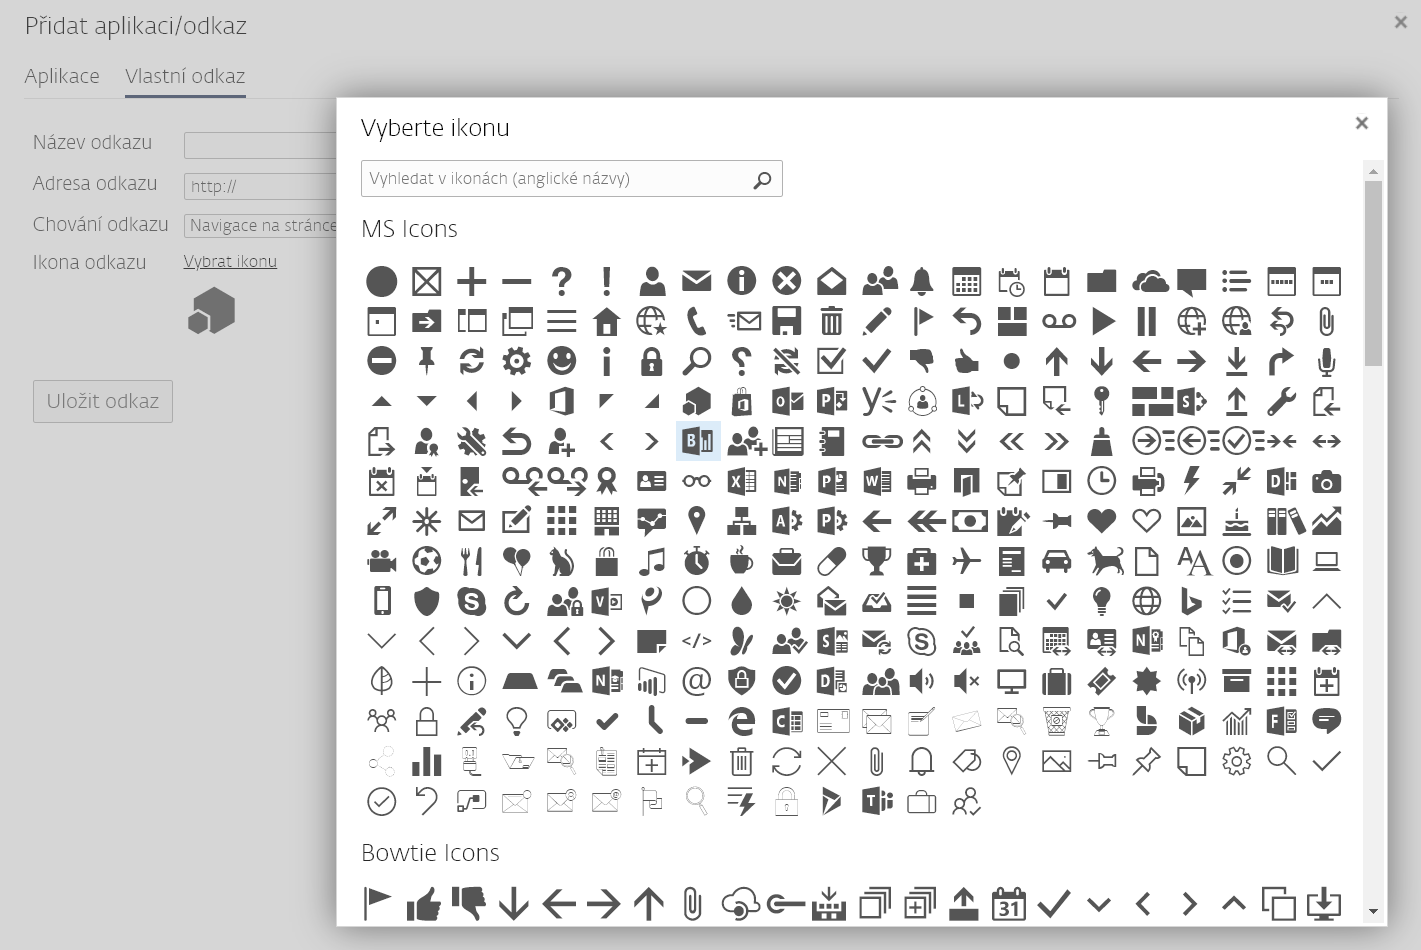Focus the Adresa odkazu http:// field
Image resolution: width=1421 pixels, height=950 pixels.
click(x=261, y=186)
